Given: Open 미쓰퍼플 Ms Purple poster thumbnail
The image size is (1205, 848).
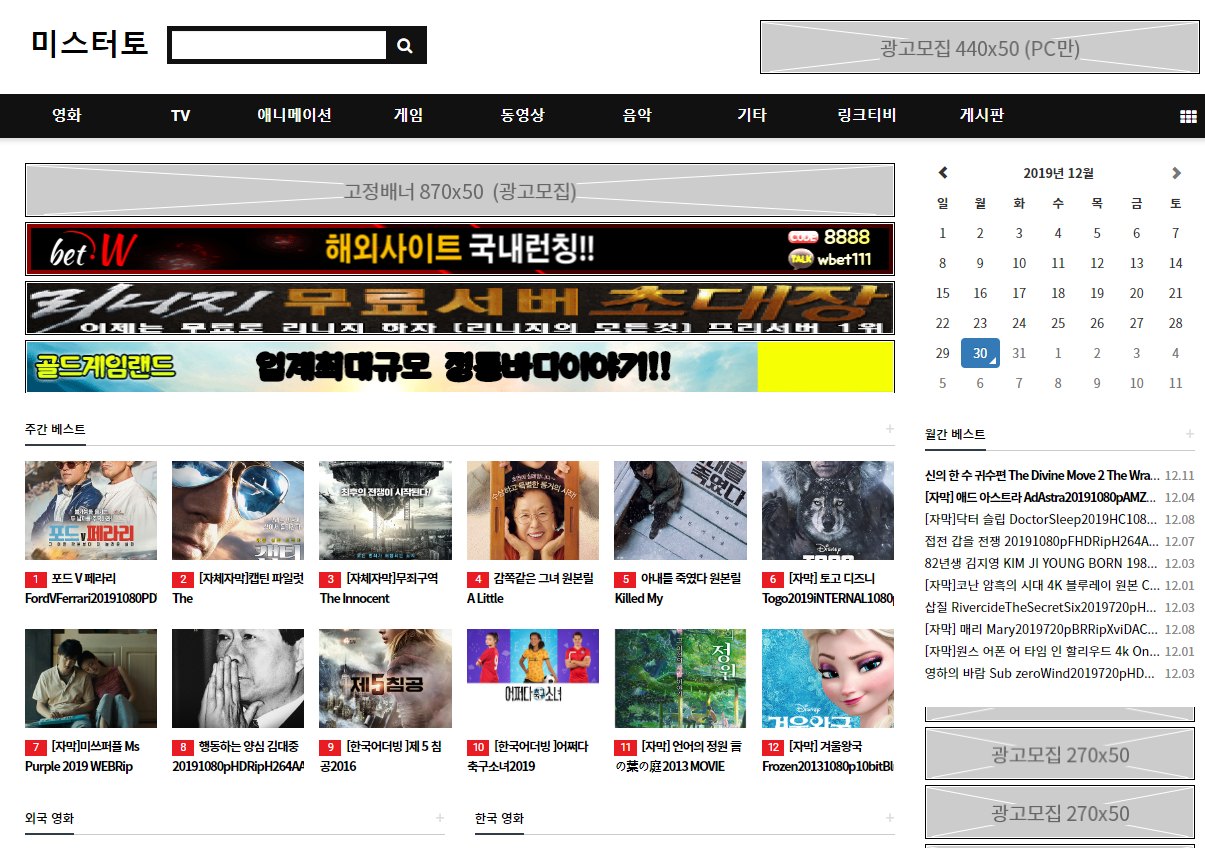Looking at the screenshot, I should click(x=91, y=678).
